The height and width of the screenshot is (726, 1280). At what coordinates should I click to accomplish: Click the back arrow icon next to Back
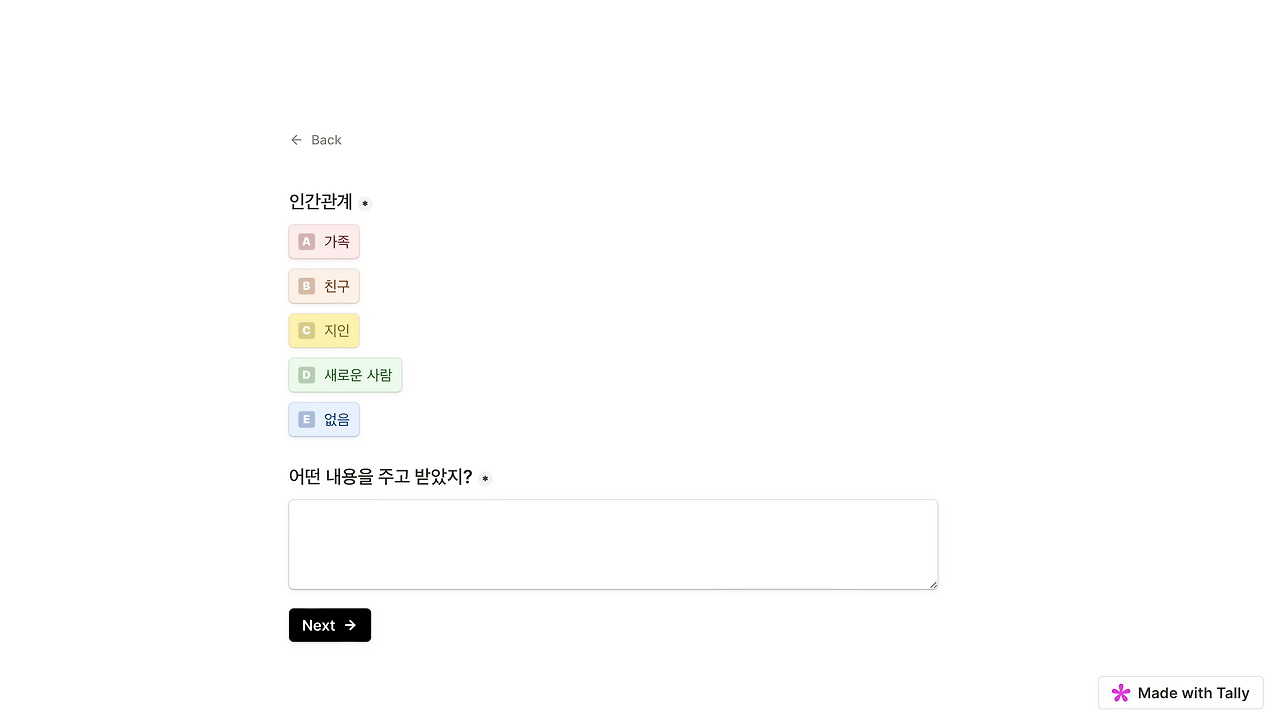tap(296, 140)
